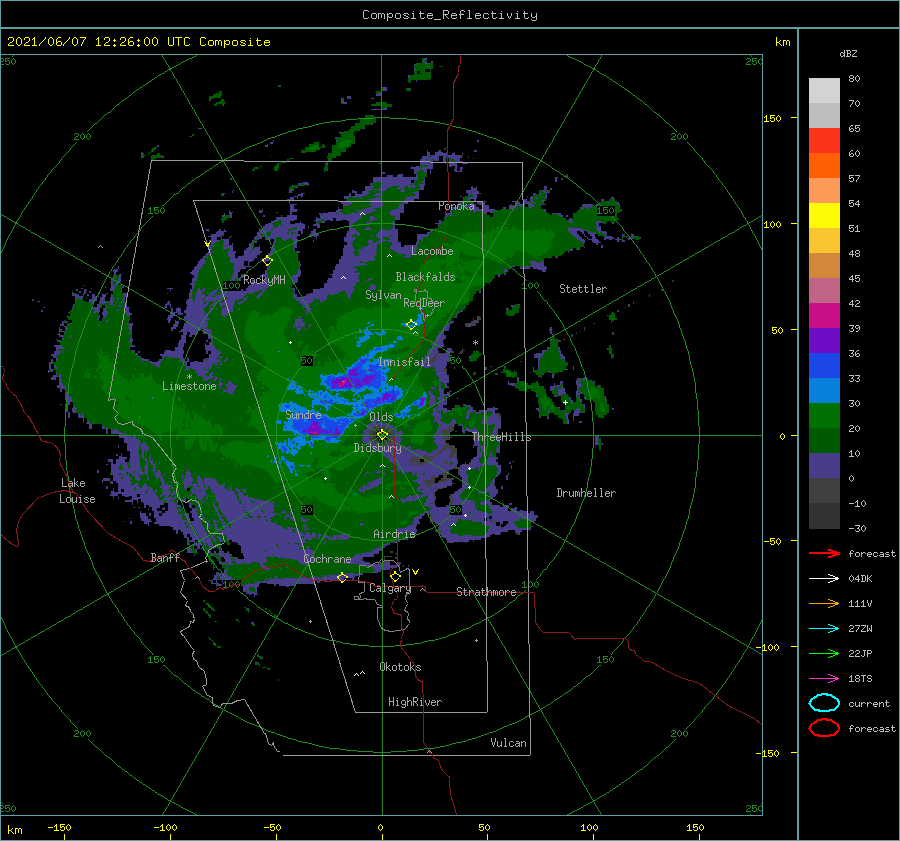
Task: Click the Okotoks label
Action: tap(400, 667)
